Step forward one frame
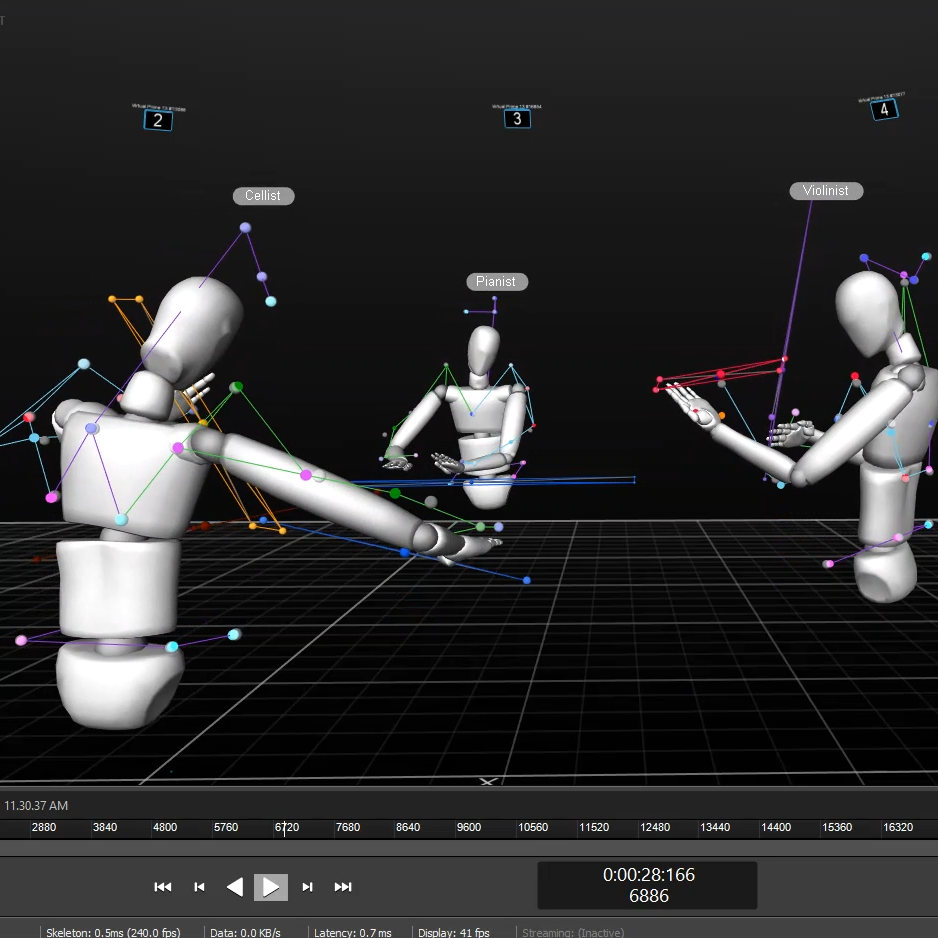938x938 pixels. pos(307,887)
